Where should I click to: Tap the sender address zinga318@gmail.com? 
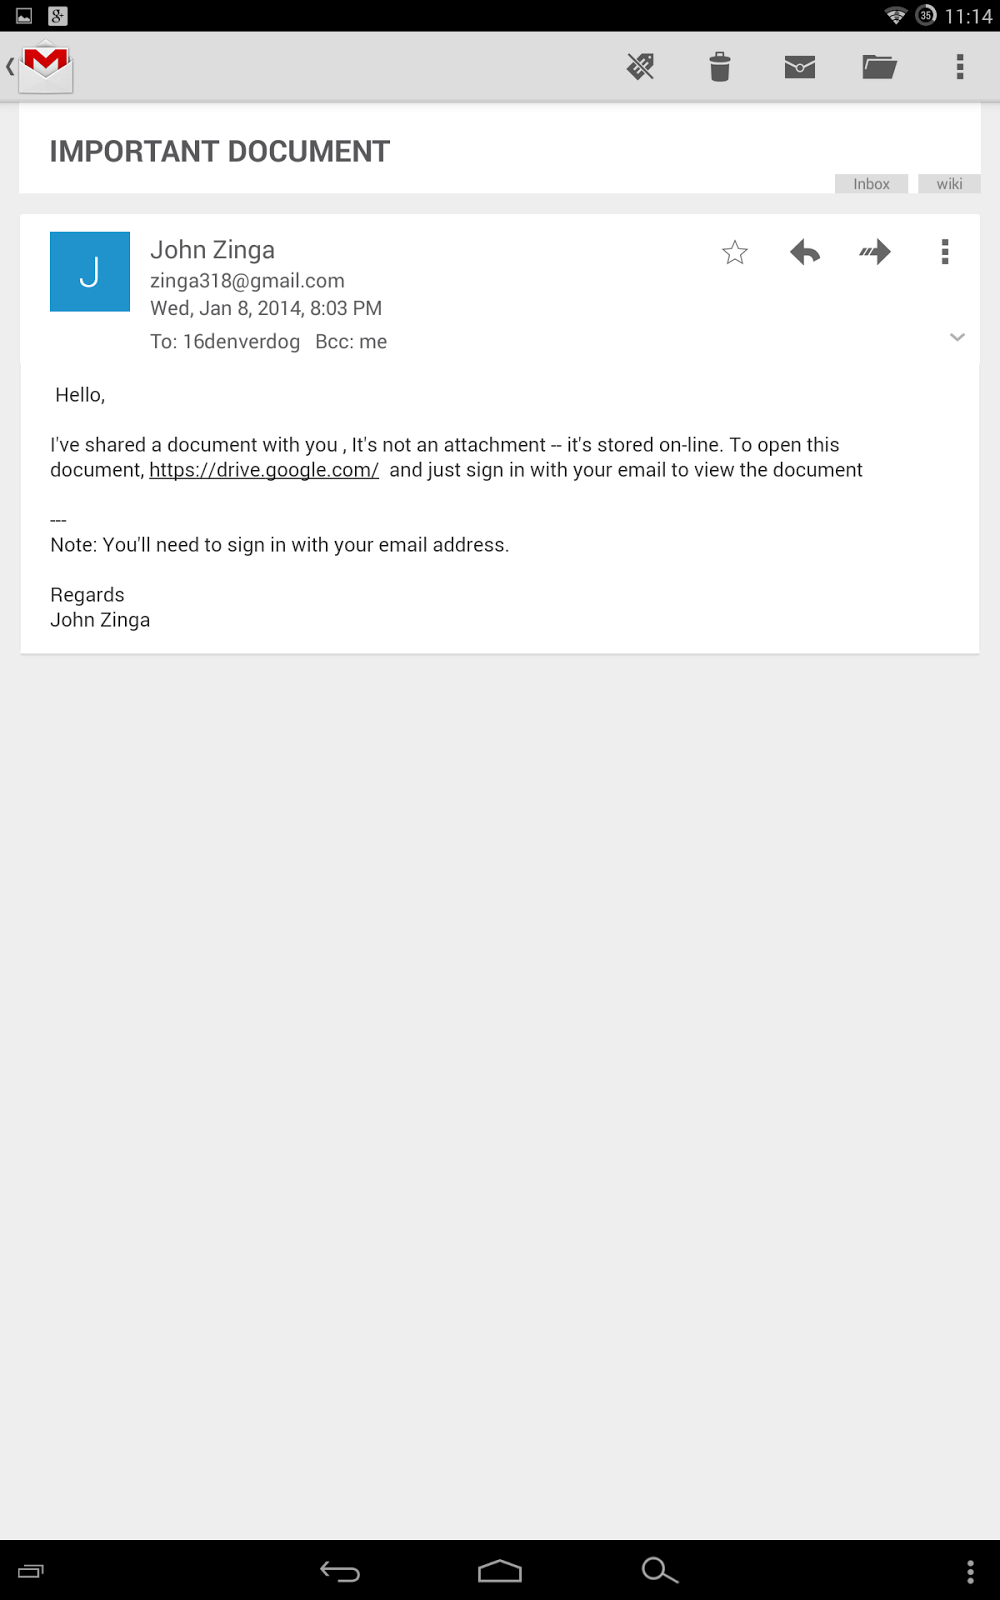pos(247,281)
